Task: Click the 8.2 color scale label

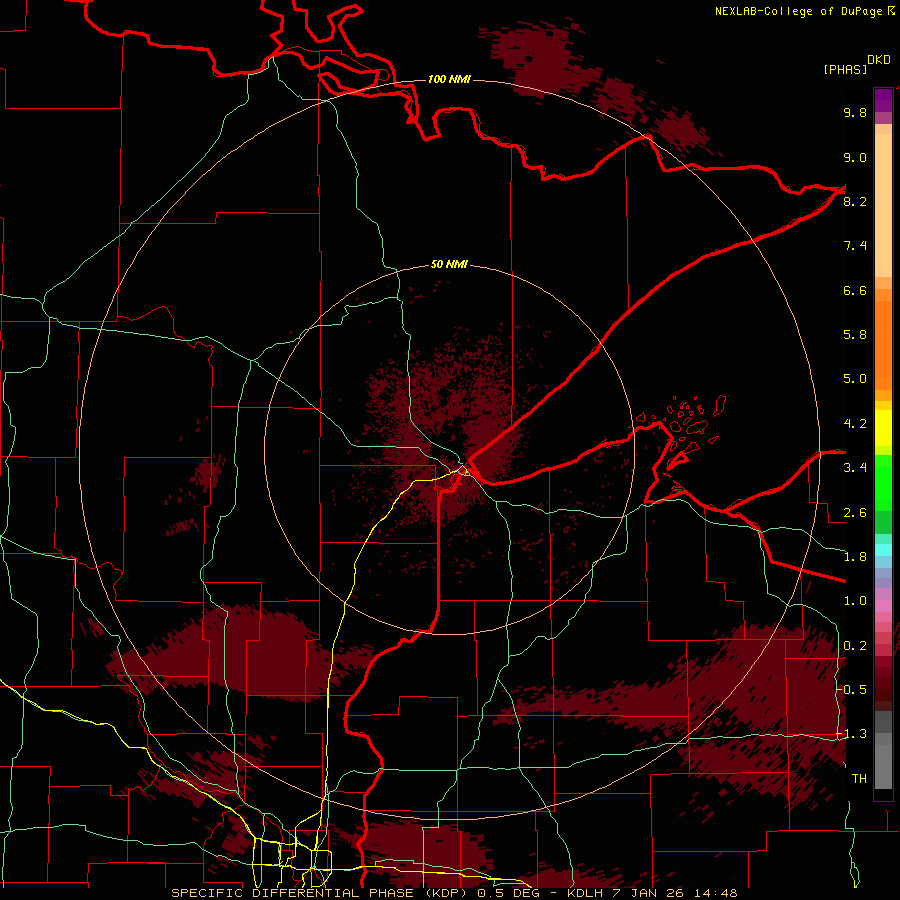Action: [855, 201]
